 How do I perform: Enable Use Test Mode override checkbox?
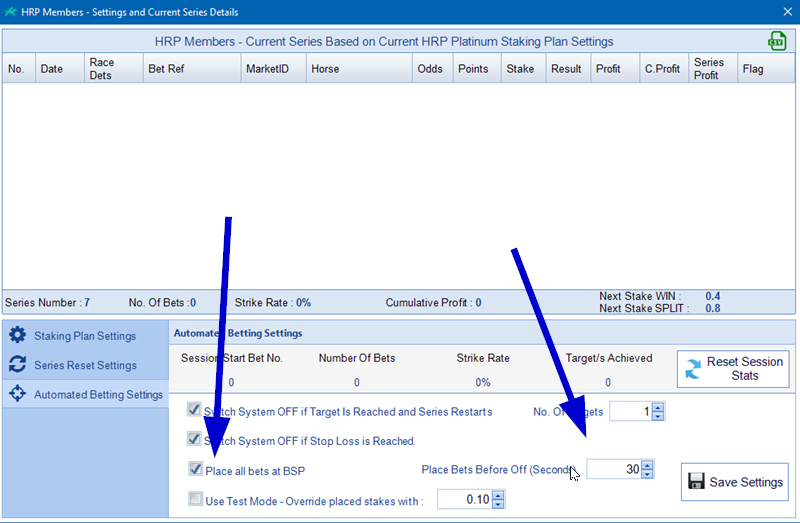pyautogui.click(x=195, y=499)
